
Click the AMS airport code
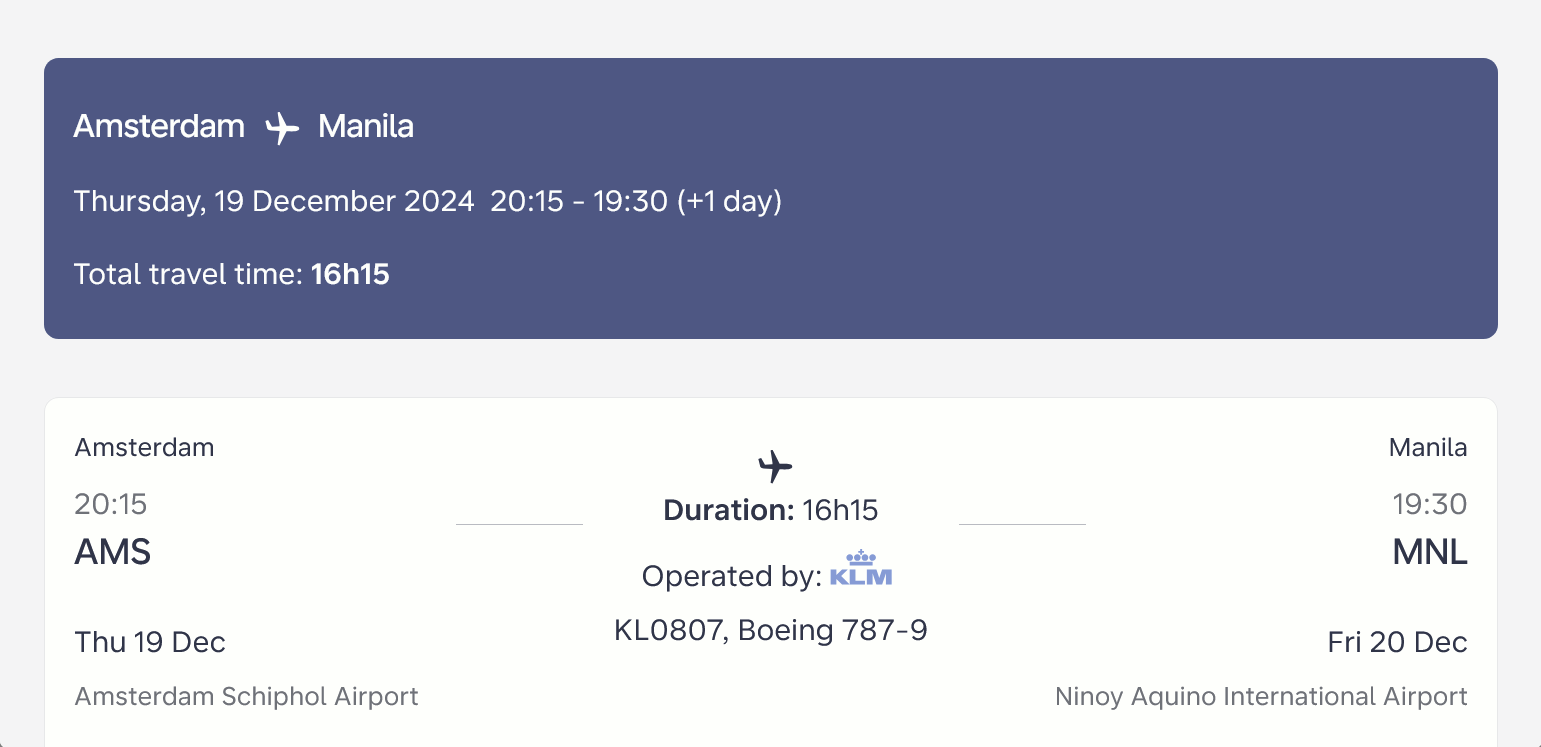(113, 552)
